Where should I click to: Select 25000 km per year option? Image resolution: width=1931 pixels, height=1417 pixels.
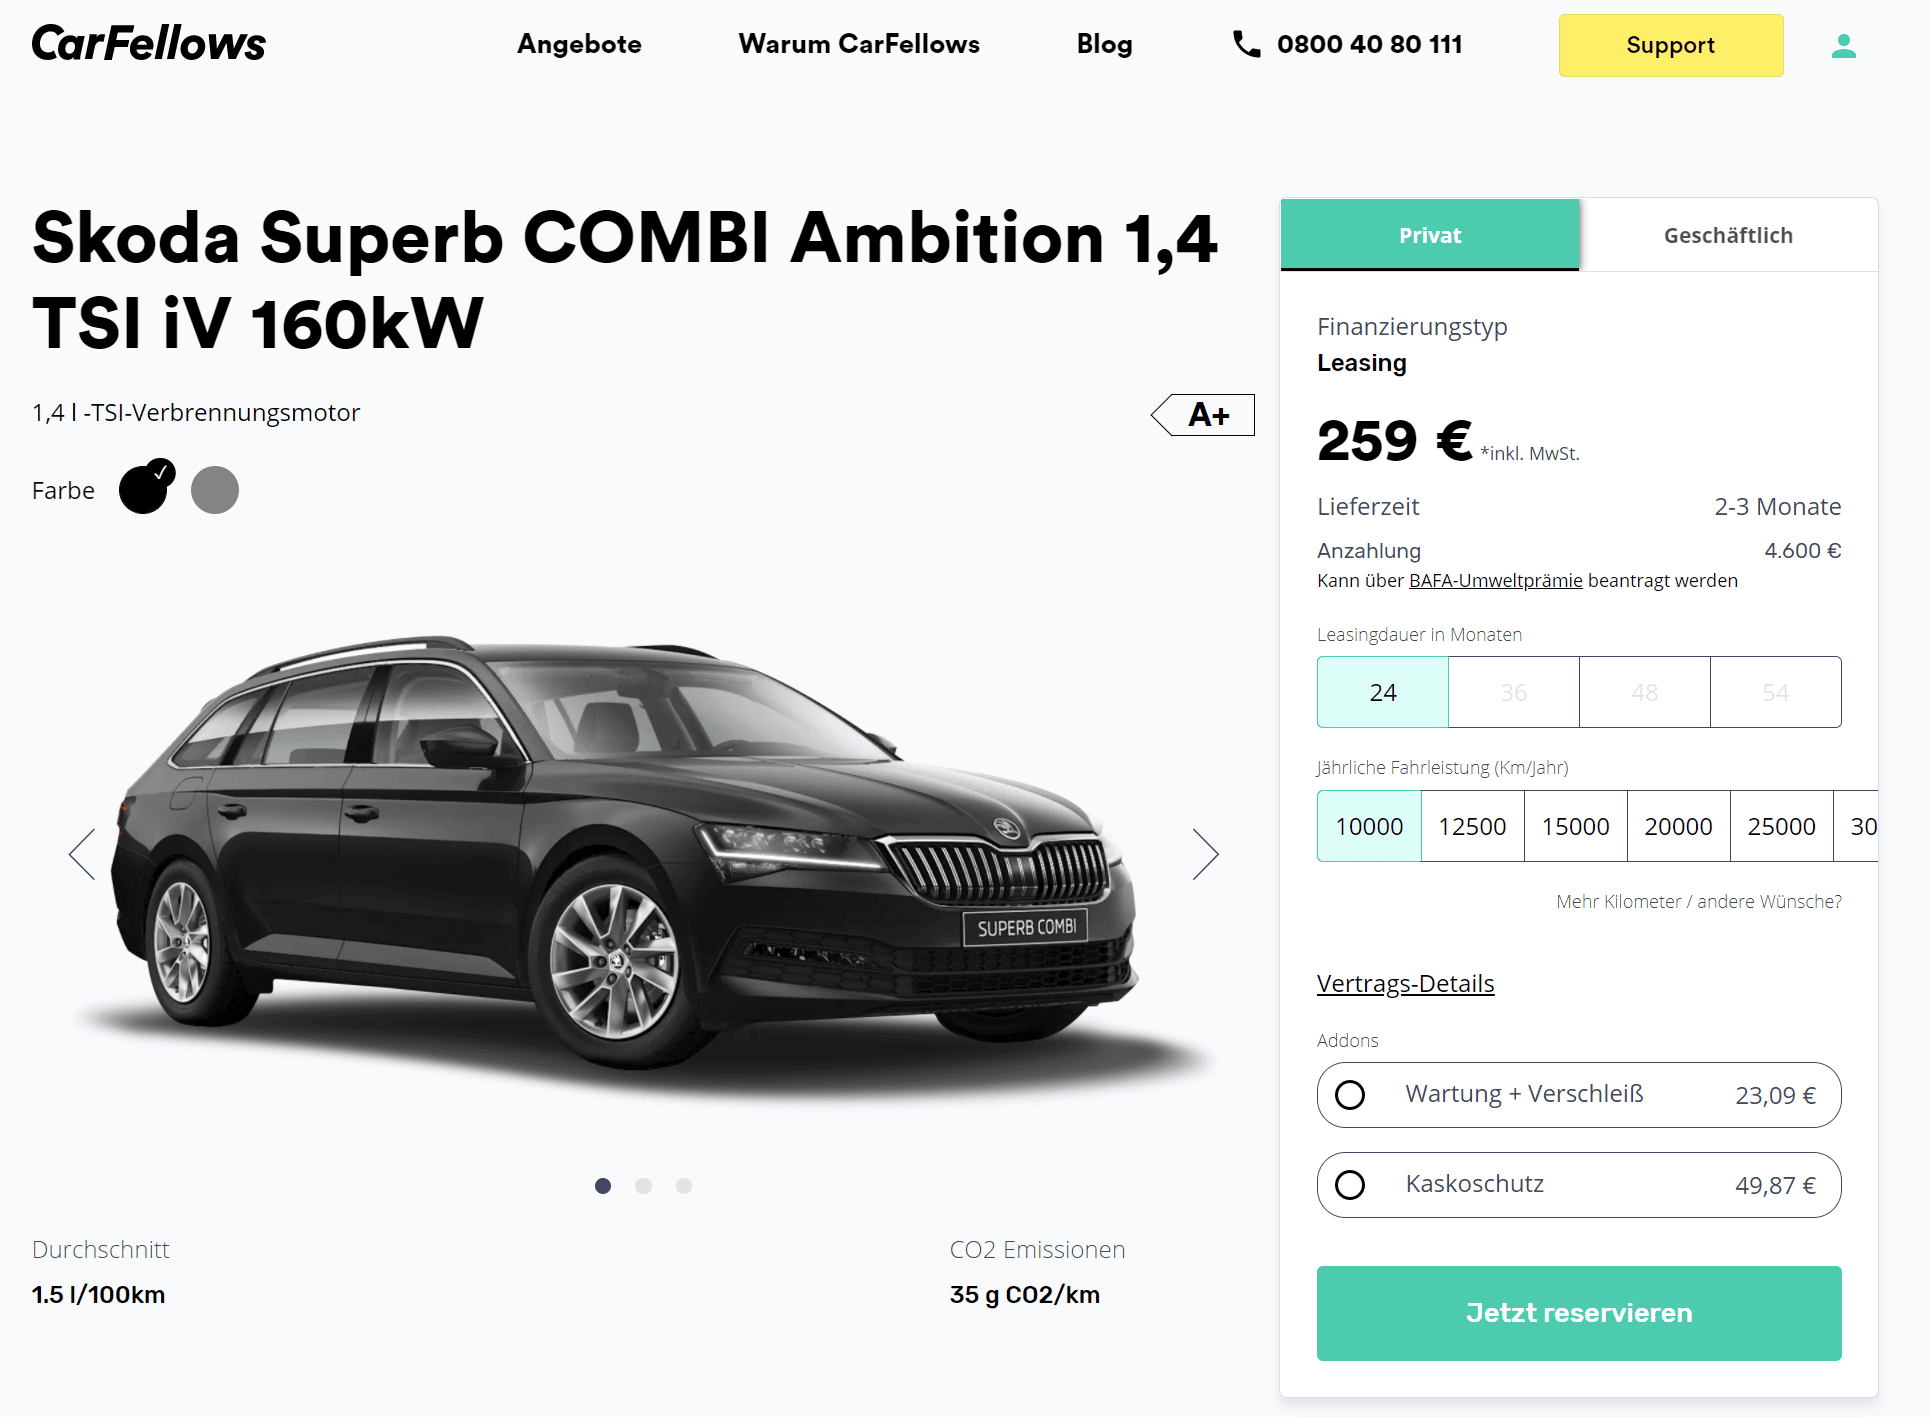pyautogui.click(x=1781, y=826)
